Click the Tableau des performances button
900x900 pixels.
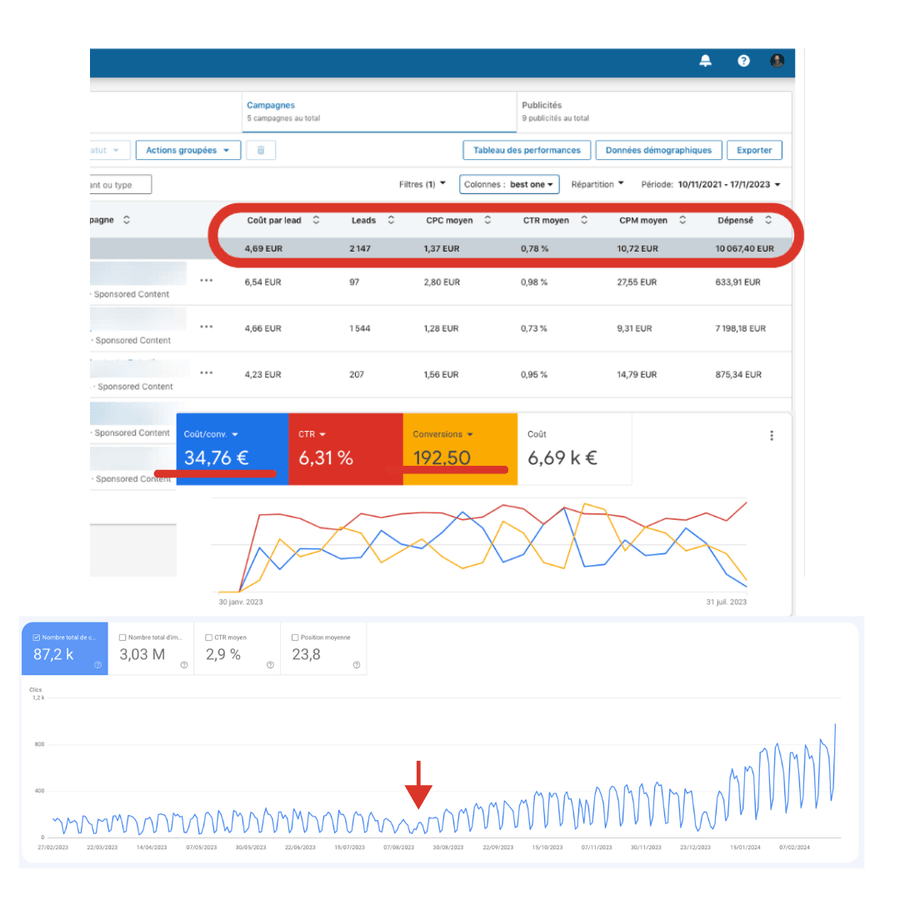[526, 150]
